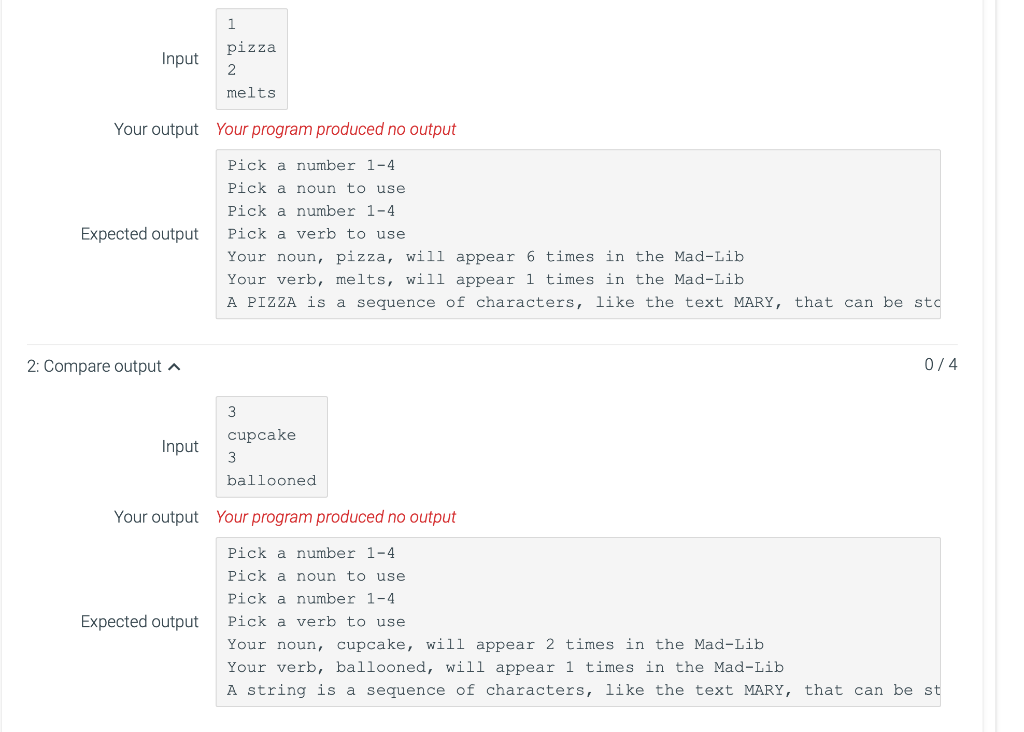Click 'Your program produced no output' message
Viewport: 1024px width, 732px height.
(x=336, y=129)
